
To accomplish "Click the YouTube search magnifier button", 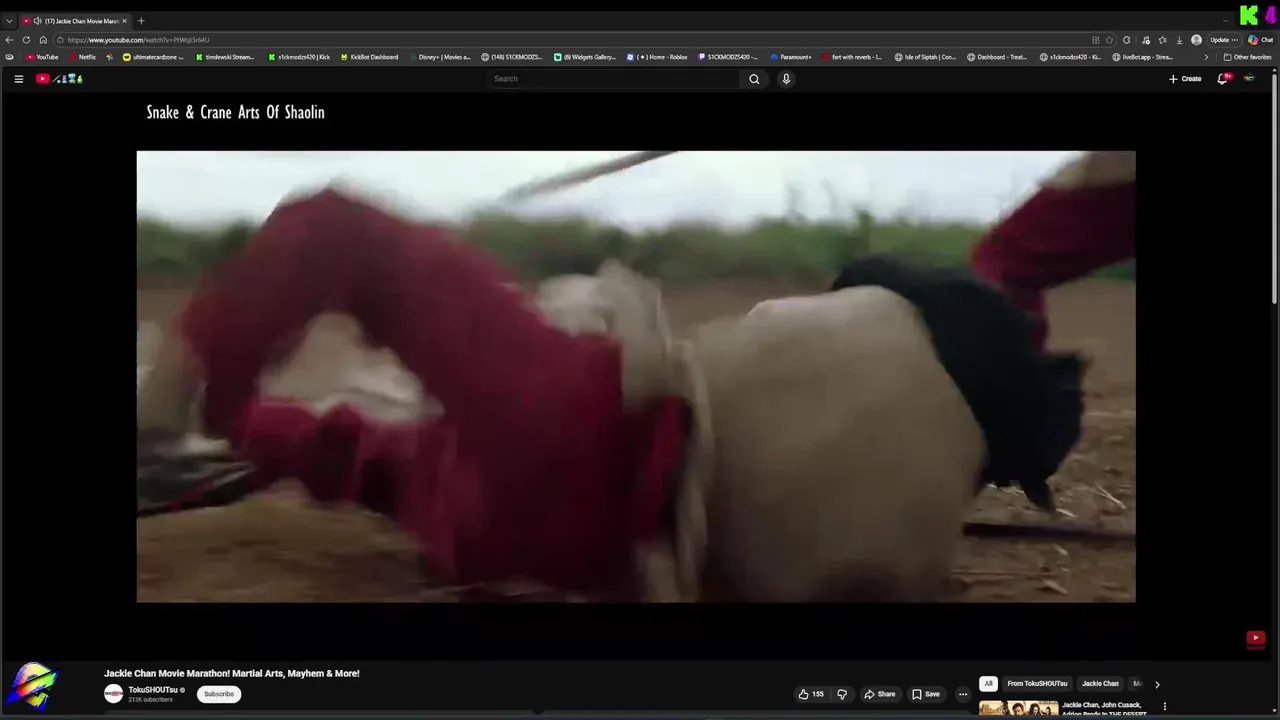I will coord(754,79).
